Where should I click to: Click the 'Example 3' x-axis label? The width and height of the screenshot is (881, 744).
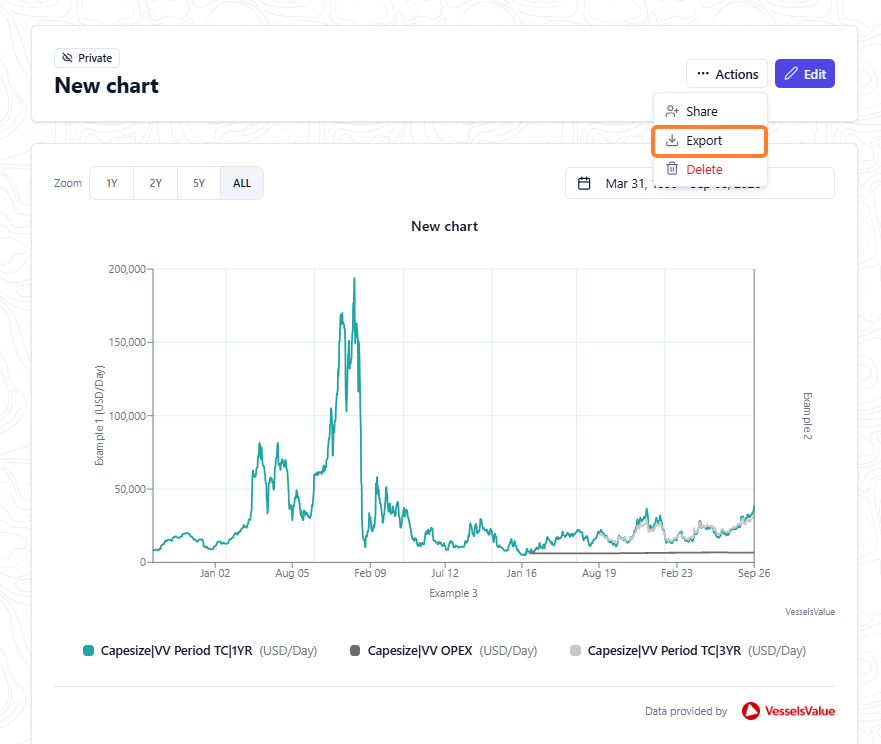coord(453,593)
